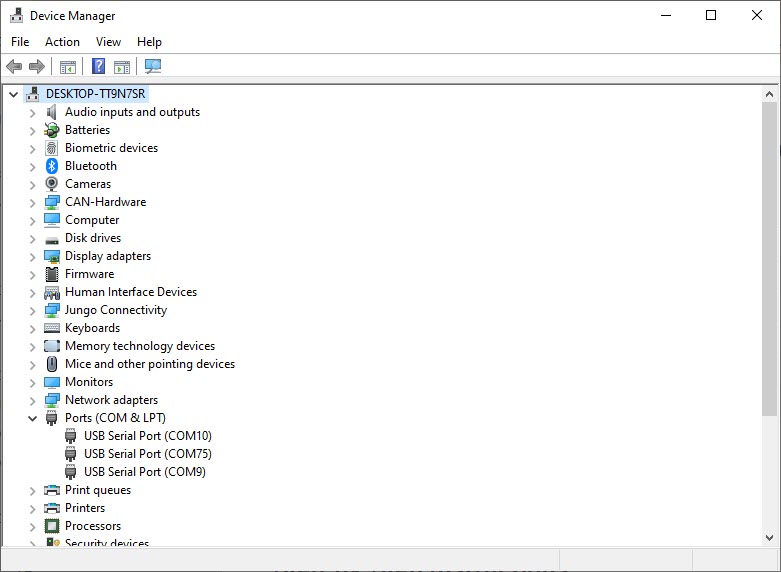Select the Human Interface Devices label
This screenshot has height=572, width=781.
coord(131,292)
